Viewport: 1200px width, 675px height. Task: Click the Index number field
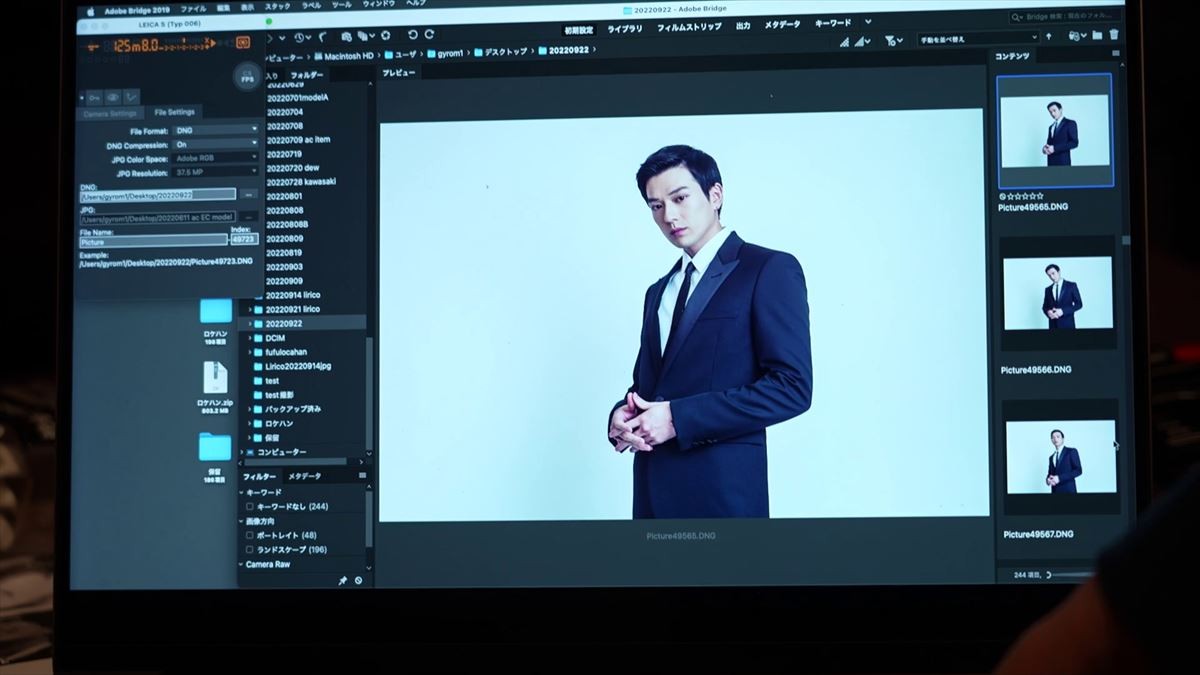click(x=244, y=240)
